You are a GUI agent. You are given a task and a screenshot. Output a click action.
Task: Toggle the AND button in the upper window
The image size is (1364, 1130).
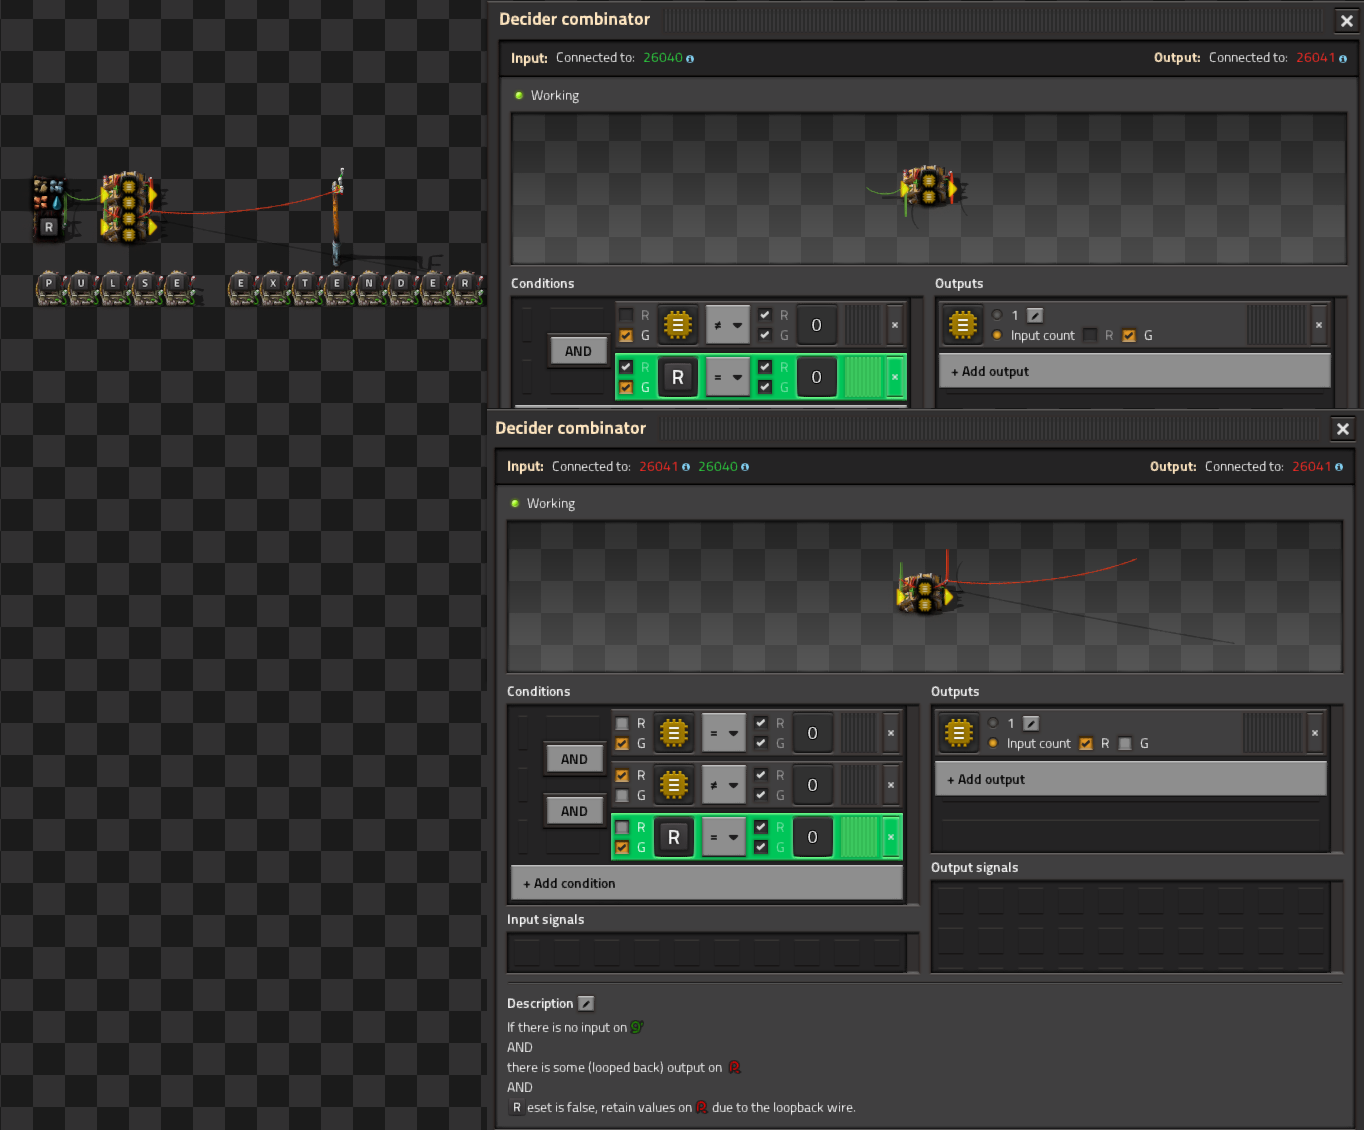pyautogui.click(x=578, y=351)
